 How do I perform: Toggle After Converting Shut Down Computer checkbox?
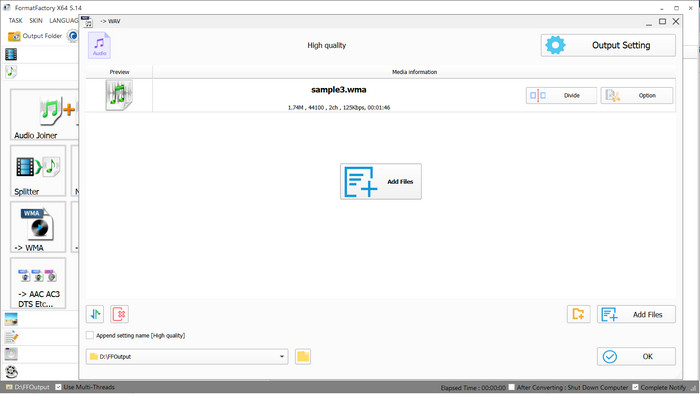pyautogui.click(x=512, y=387)
